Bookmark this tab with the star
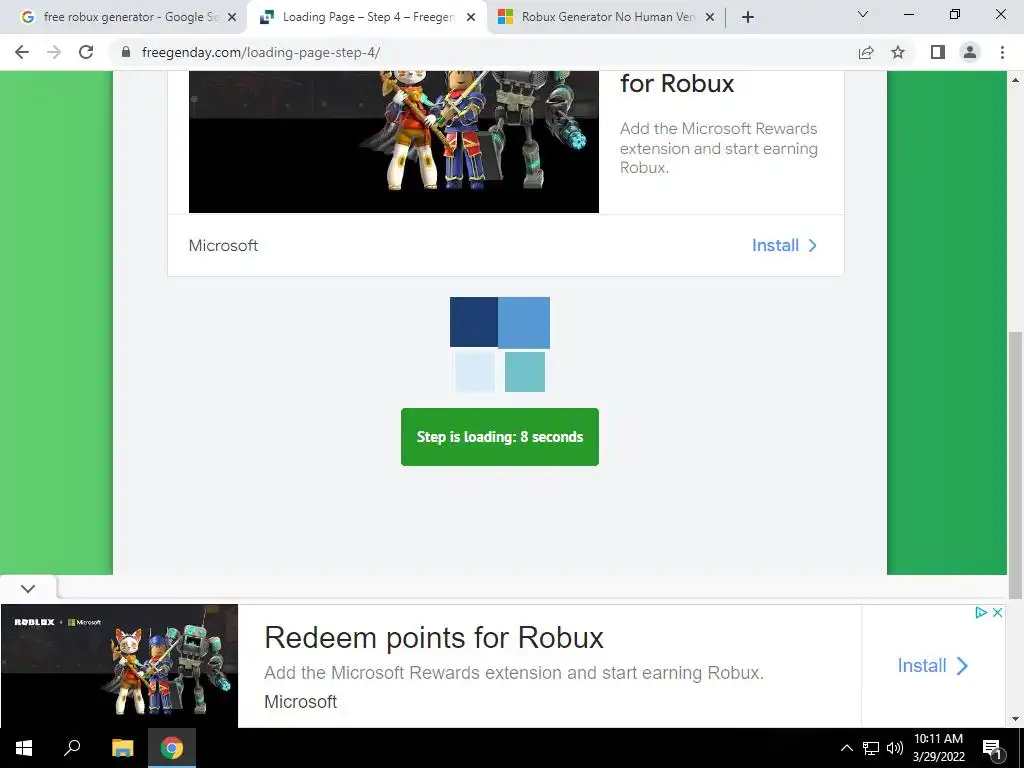The height and width of the screenshot is (768, 1024). point(898,52)
